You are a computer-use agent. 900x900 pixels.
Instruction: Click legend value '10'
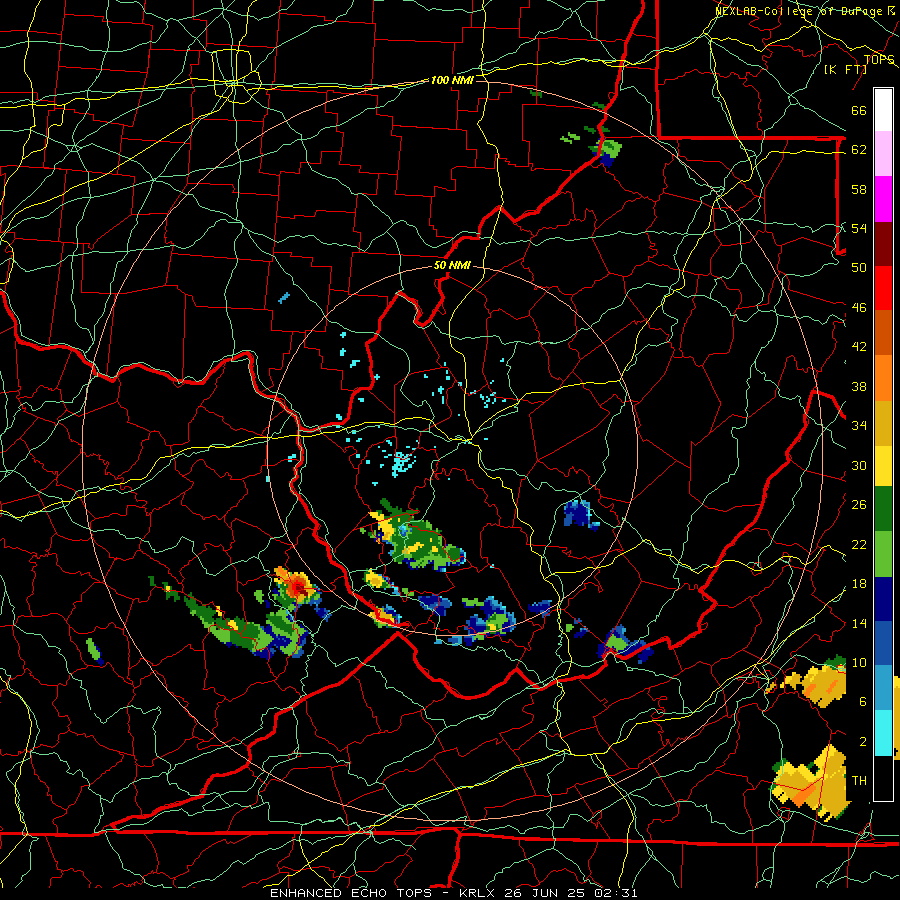(859, 663)
